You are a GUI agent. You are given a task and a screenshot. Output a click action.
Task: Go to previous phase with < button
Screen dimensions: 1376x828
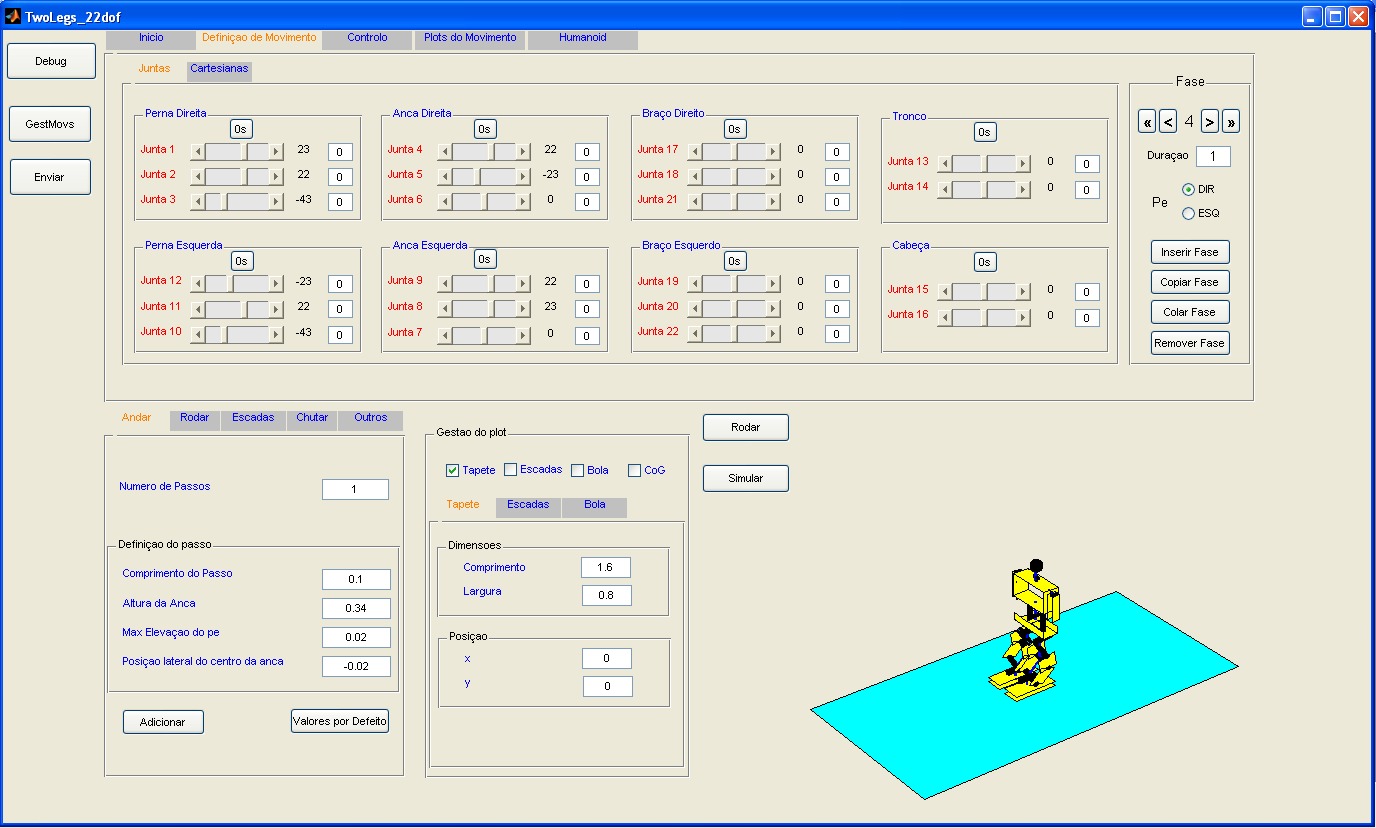[x=1167, y=122]
